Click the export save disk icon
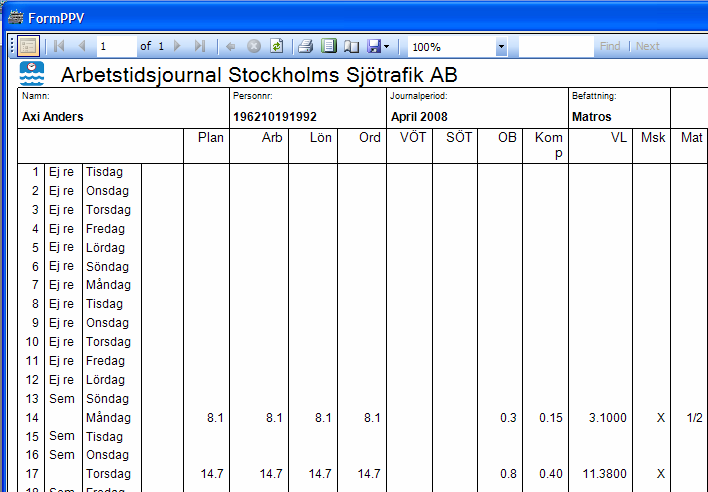The image size is (708, 492). (x=374, y=46)
